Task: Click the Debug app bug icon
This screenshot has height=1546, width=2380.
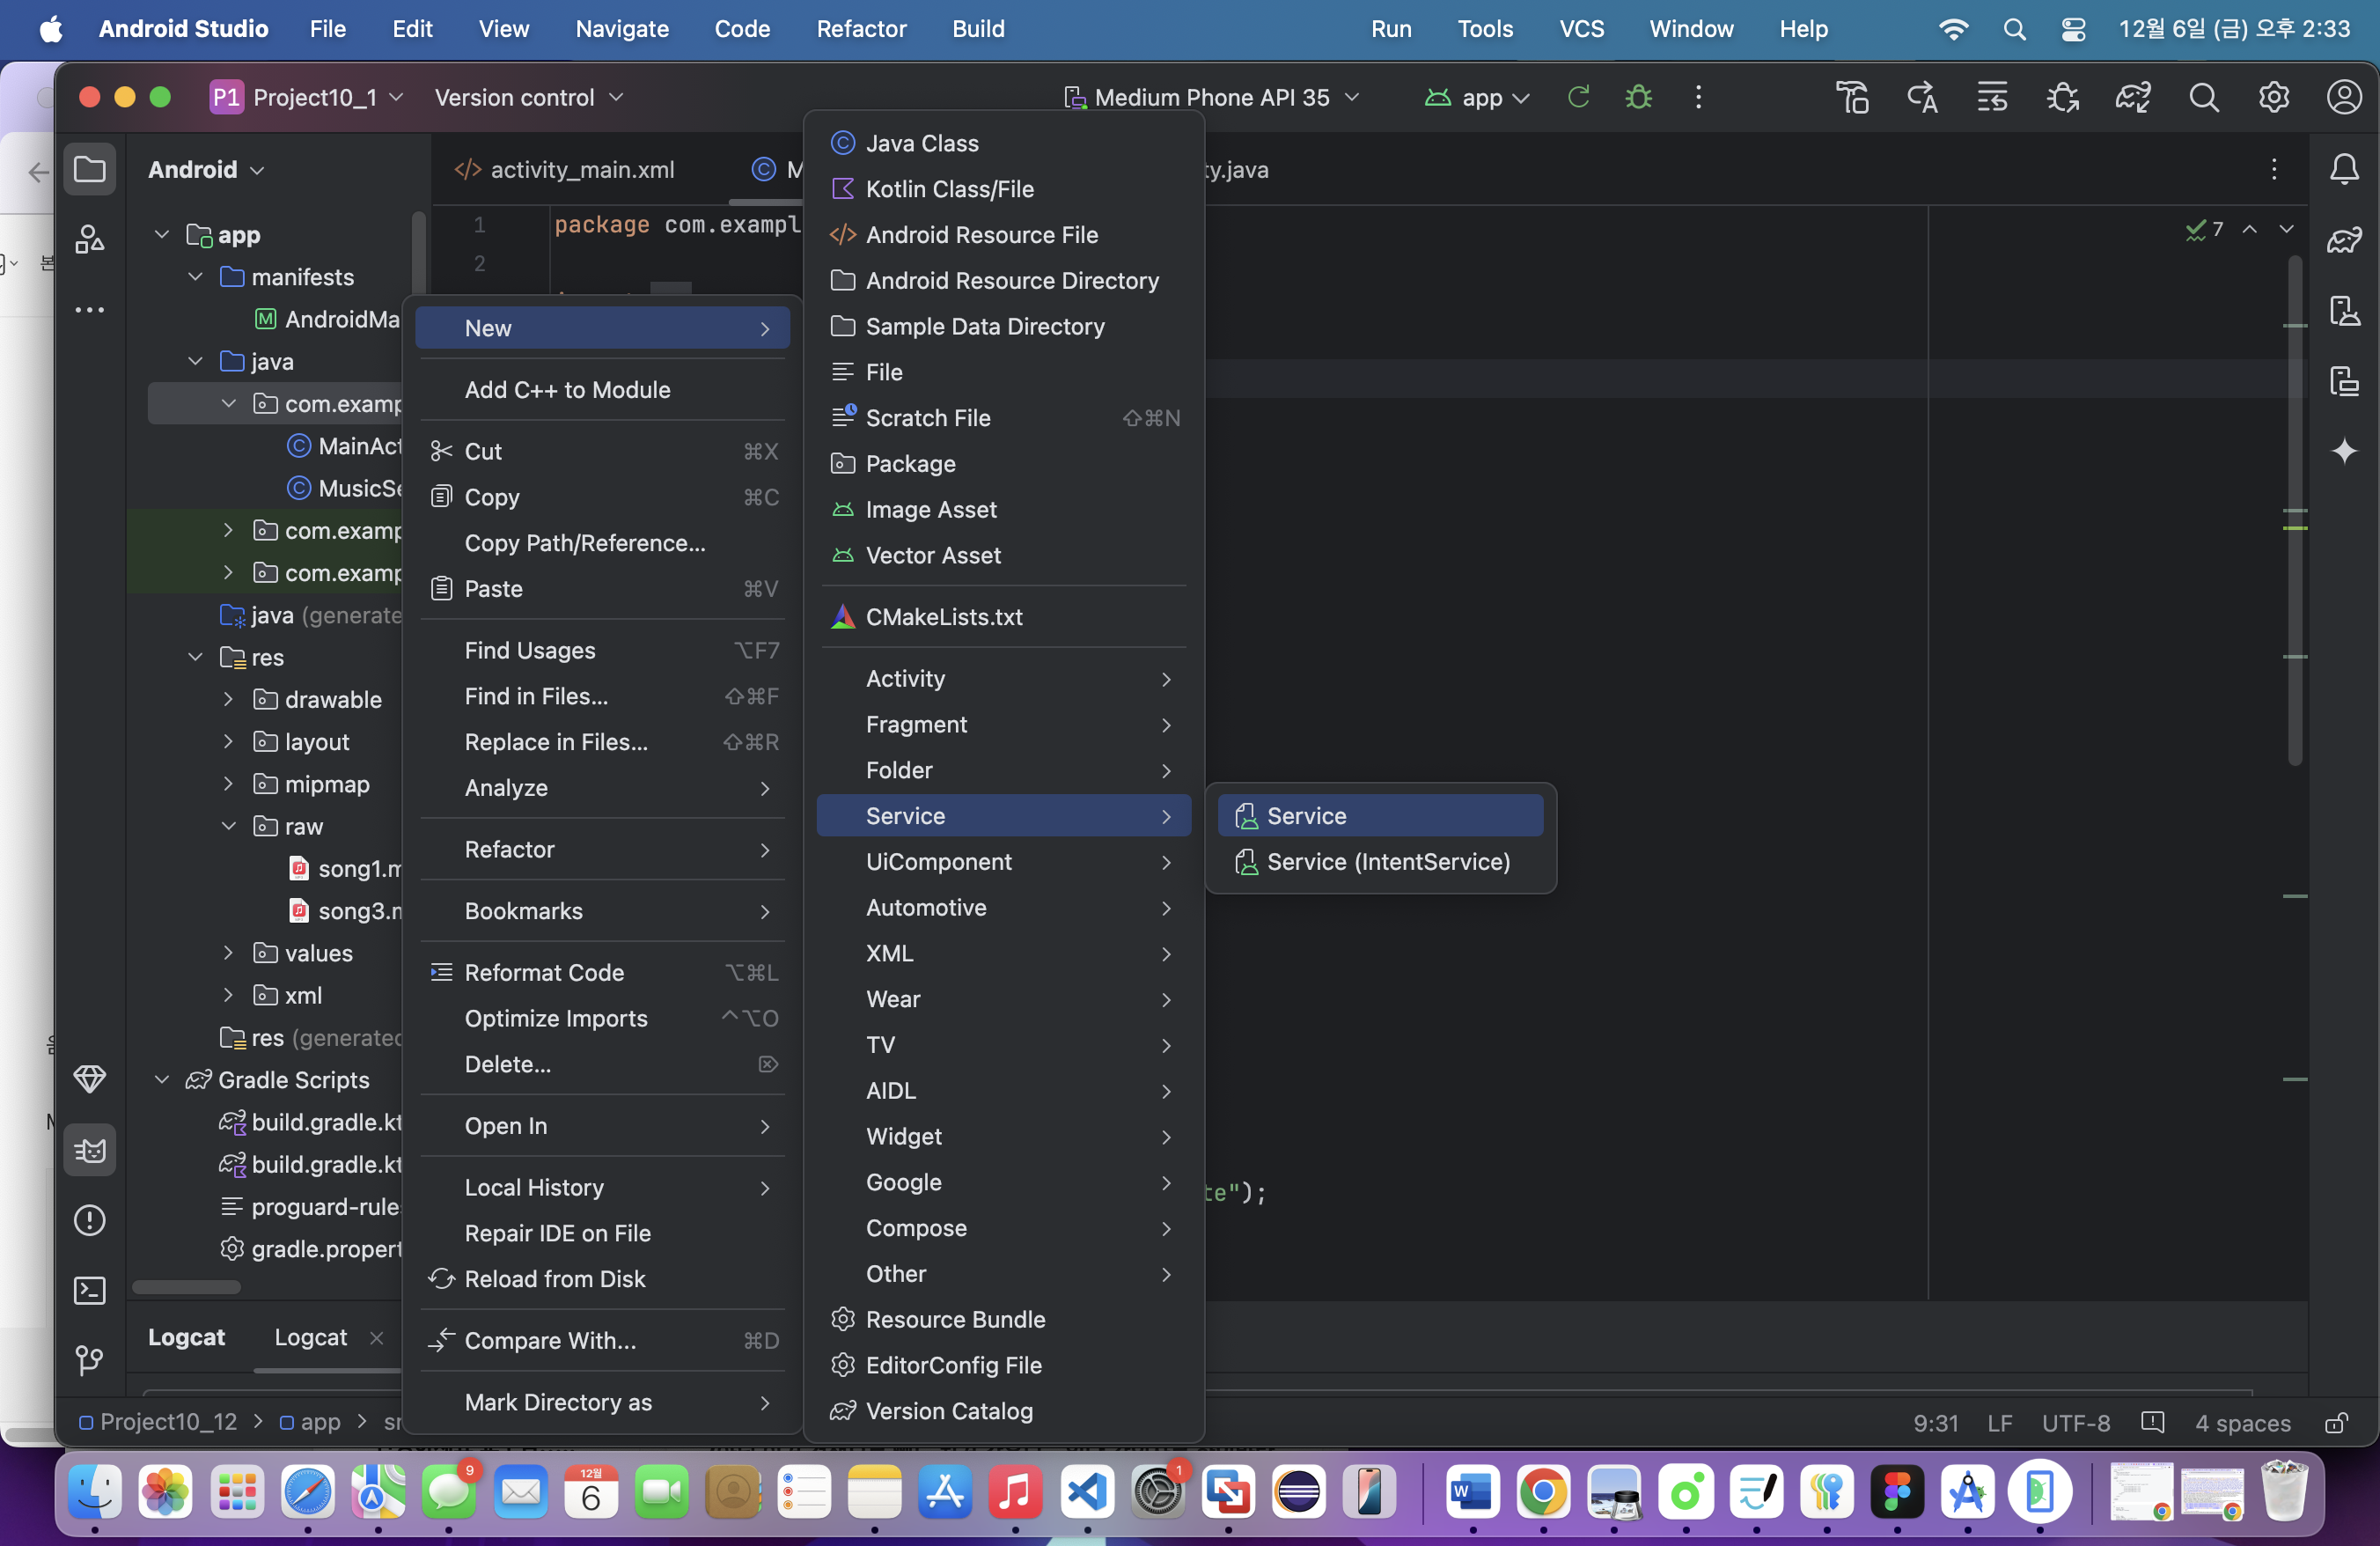Action: click(1638, 97)
